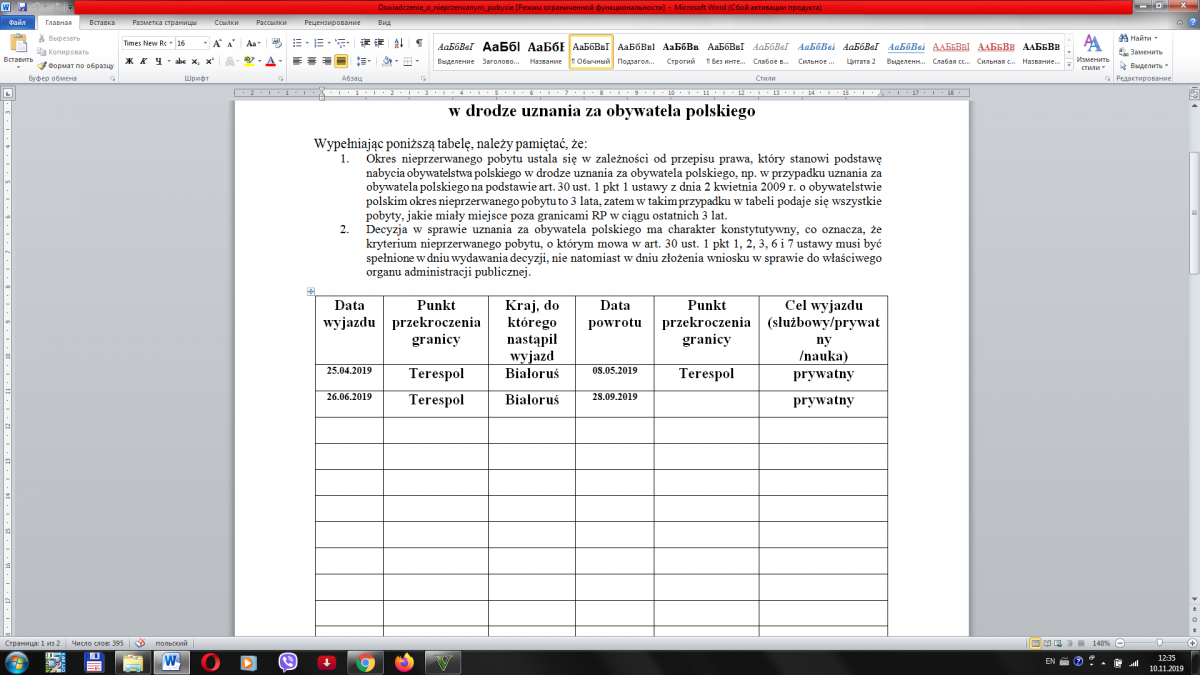1200x675 pixels.
Task: Click the Paste (Вставить) icon
Action: pos(18,48)
